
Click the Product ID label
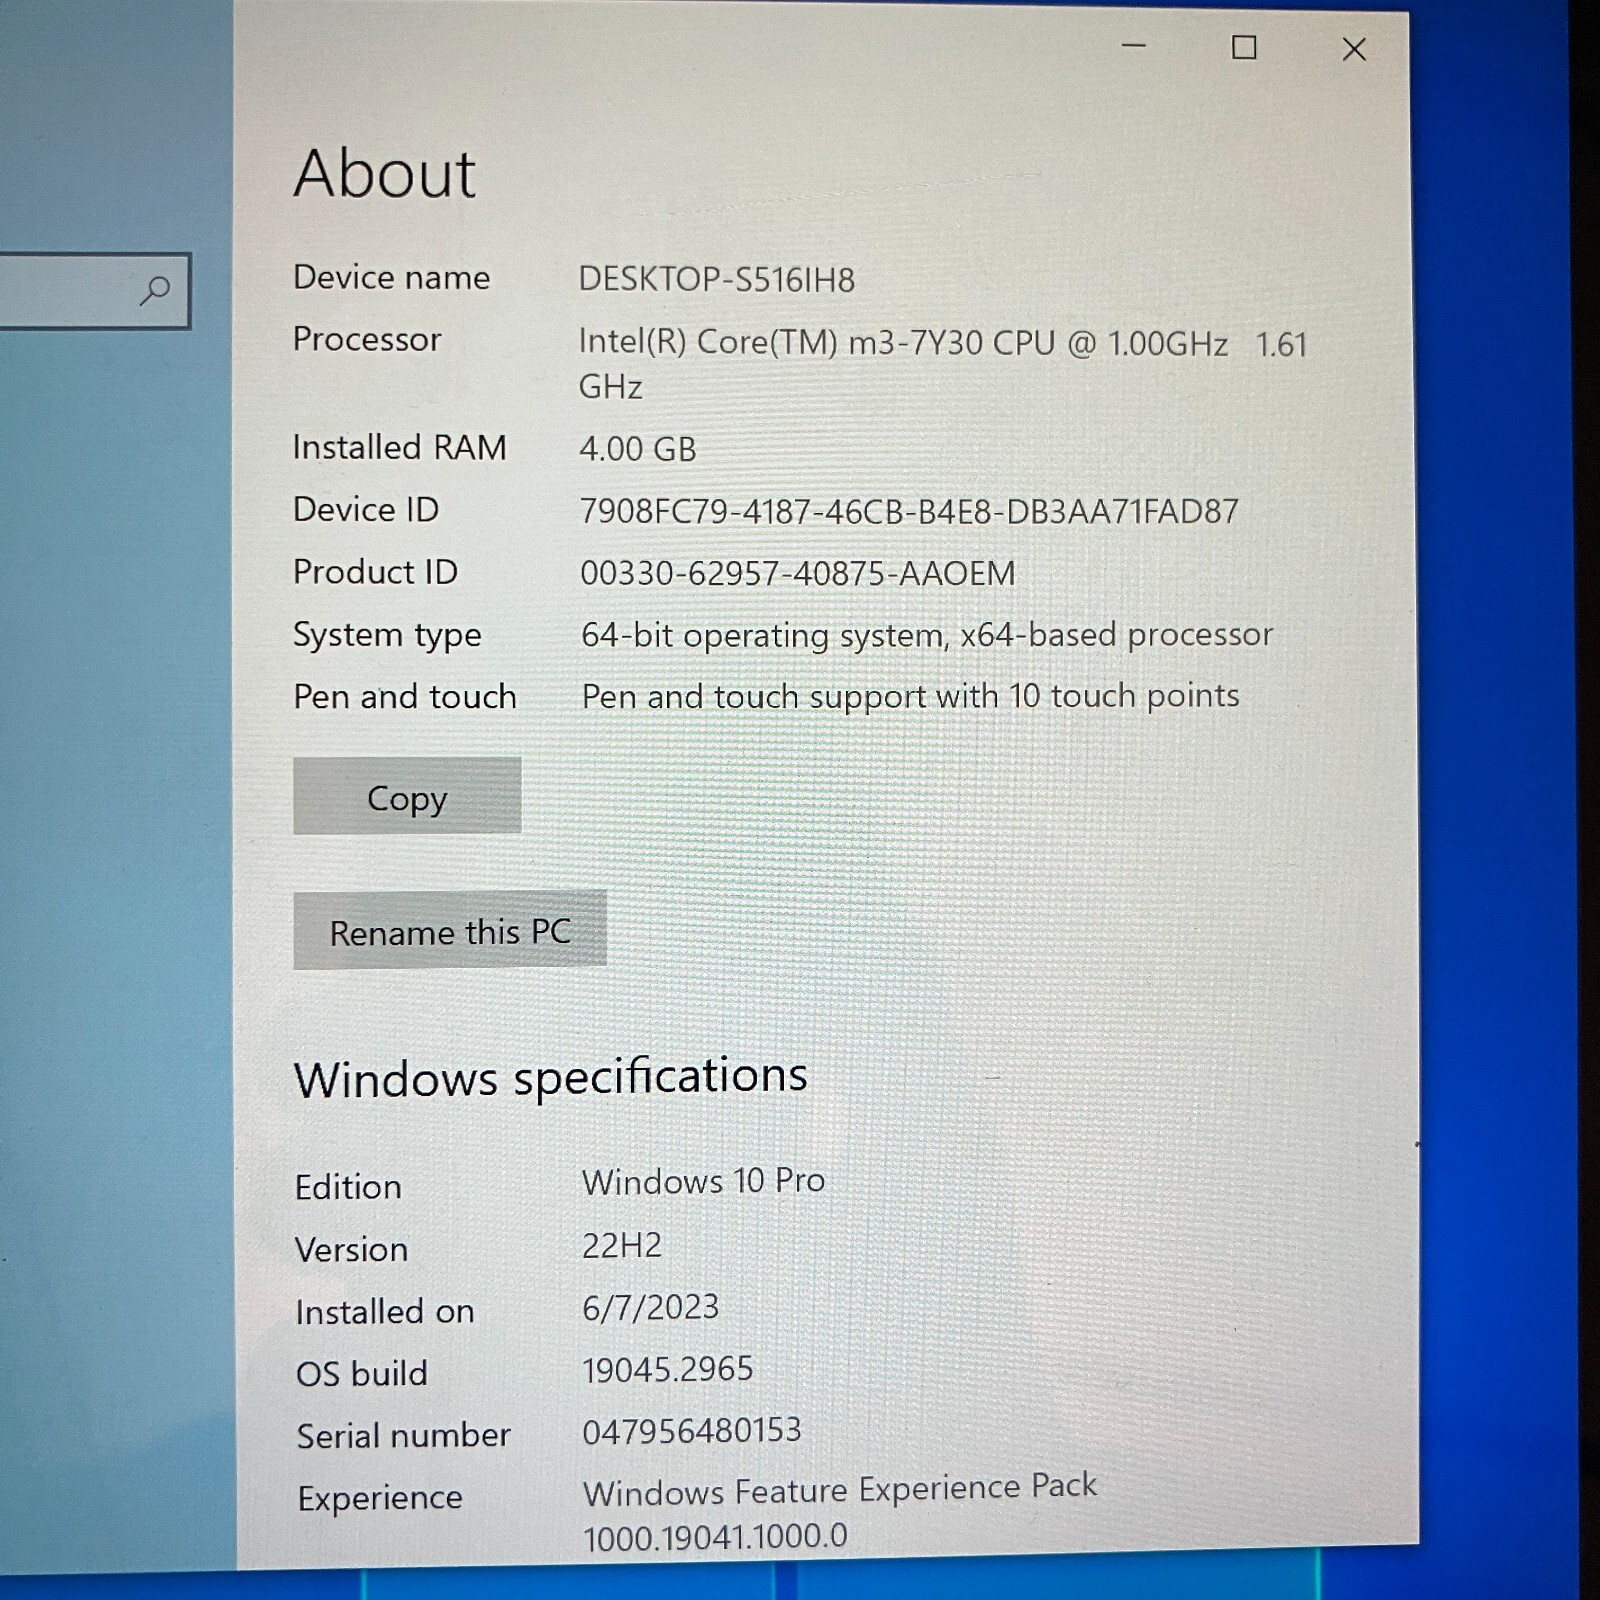[x=375, y=572]
